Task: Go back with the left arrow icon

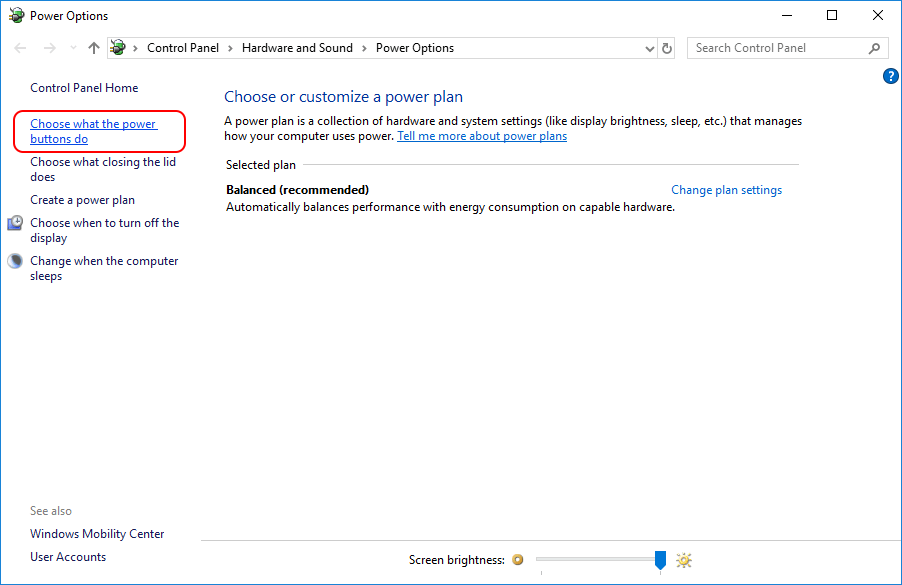Action: click(20, 48)
